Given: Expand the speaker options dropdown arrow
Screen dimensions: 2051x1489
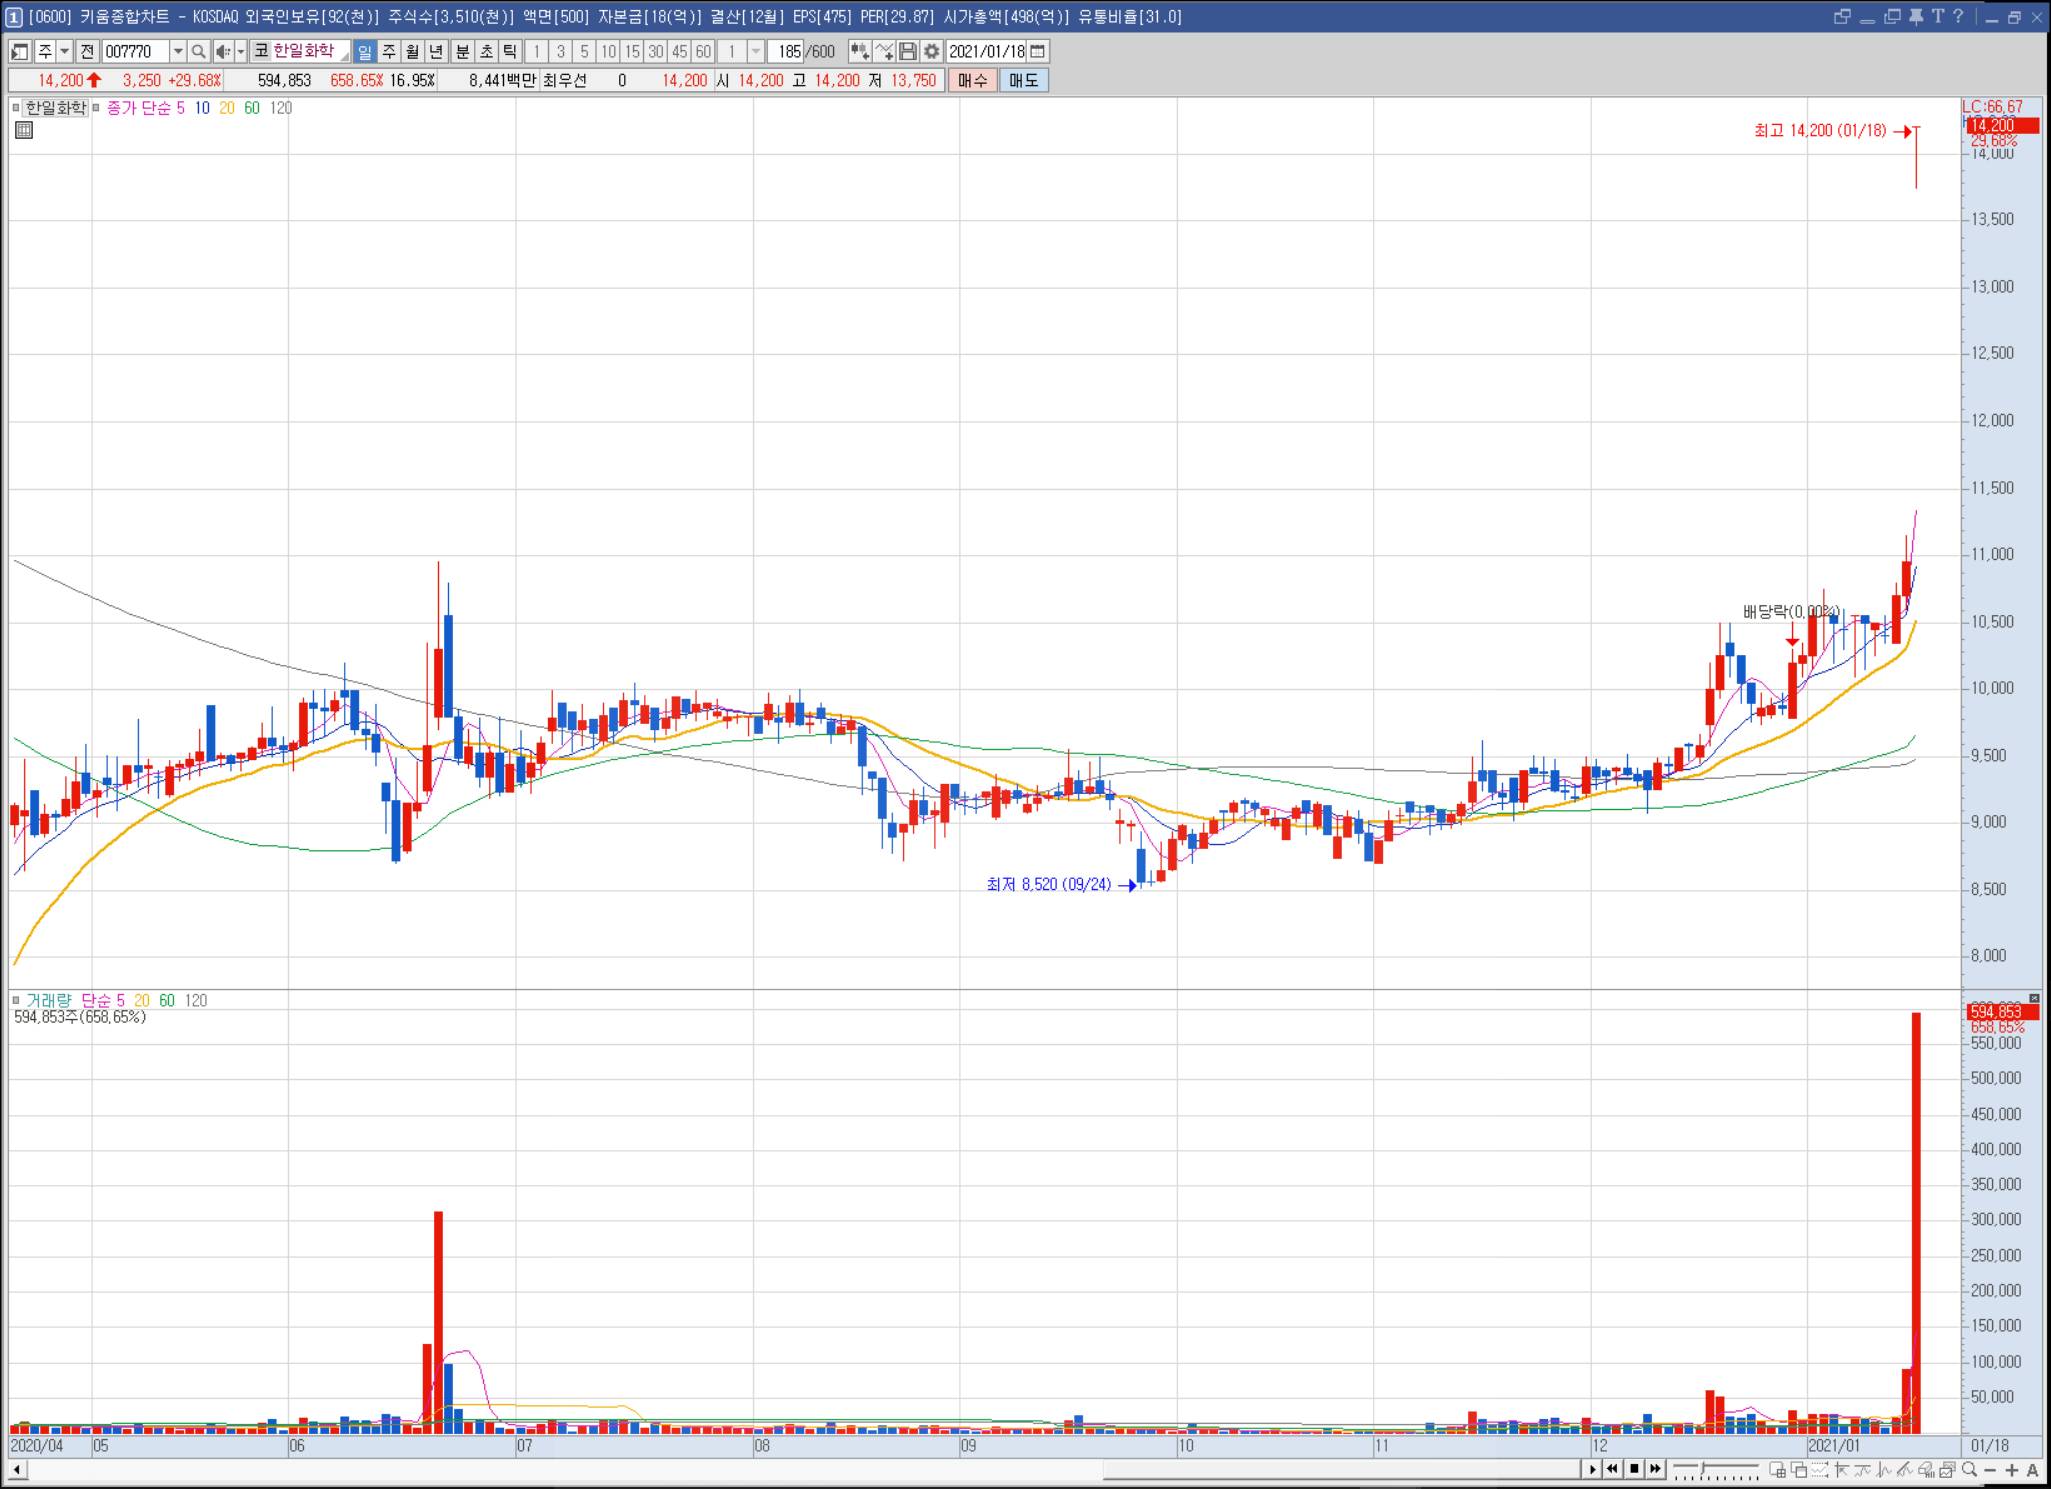Looking at the screenshot, I should pos(240,52).
